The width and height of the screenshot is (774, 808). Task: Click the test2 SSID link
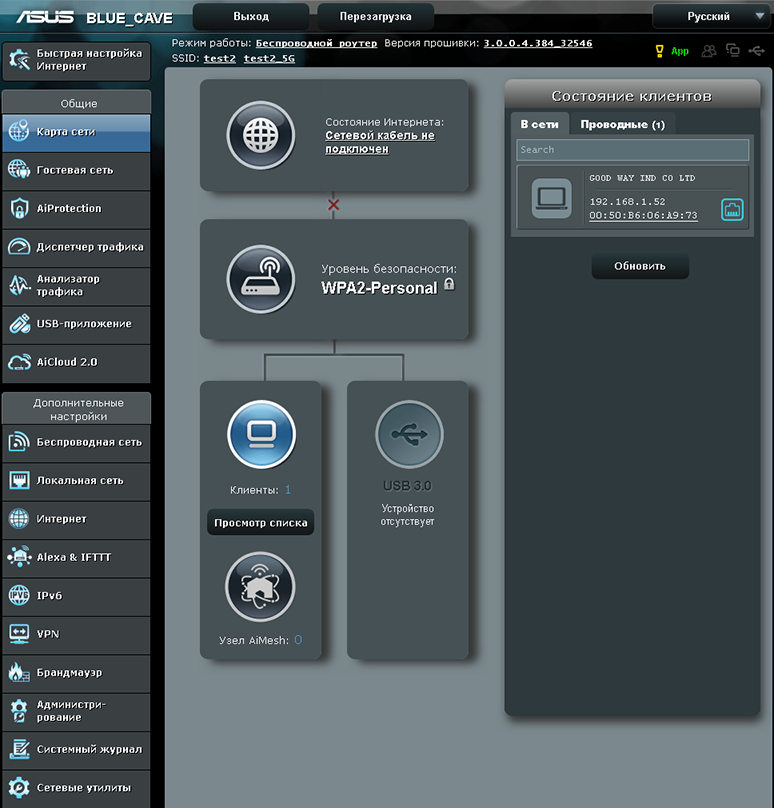pos(220,58)
